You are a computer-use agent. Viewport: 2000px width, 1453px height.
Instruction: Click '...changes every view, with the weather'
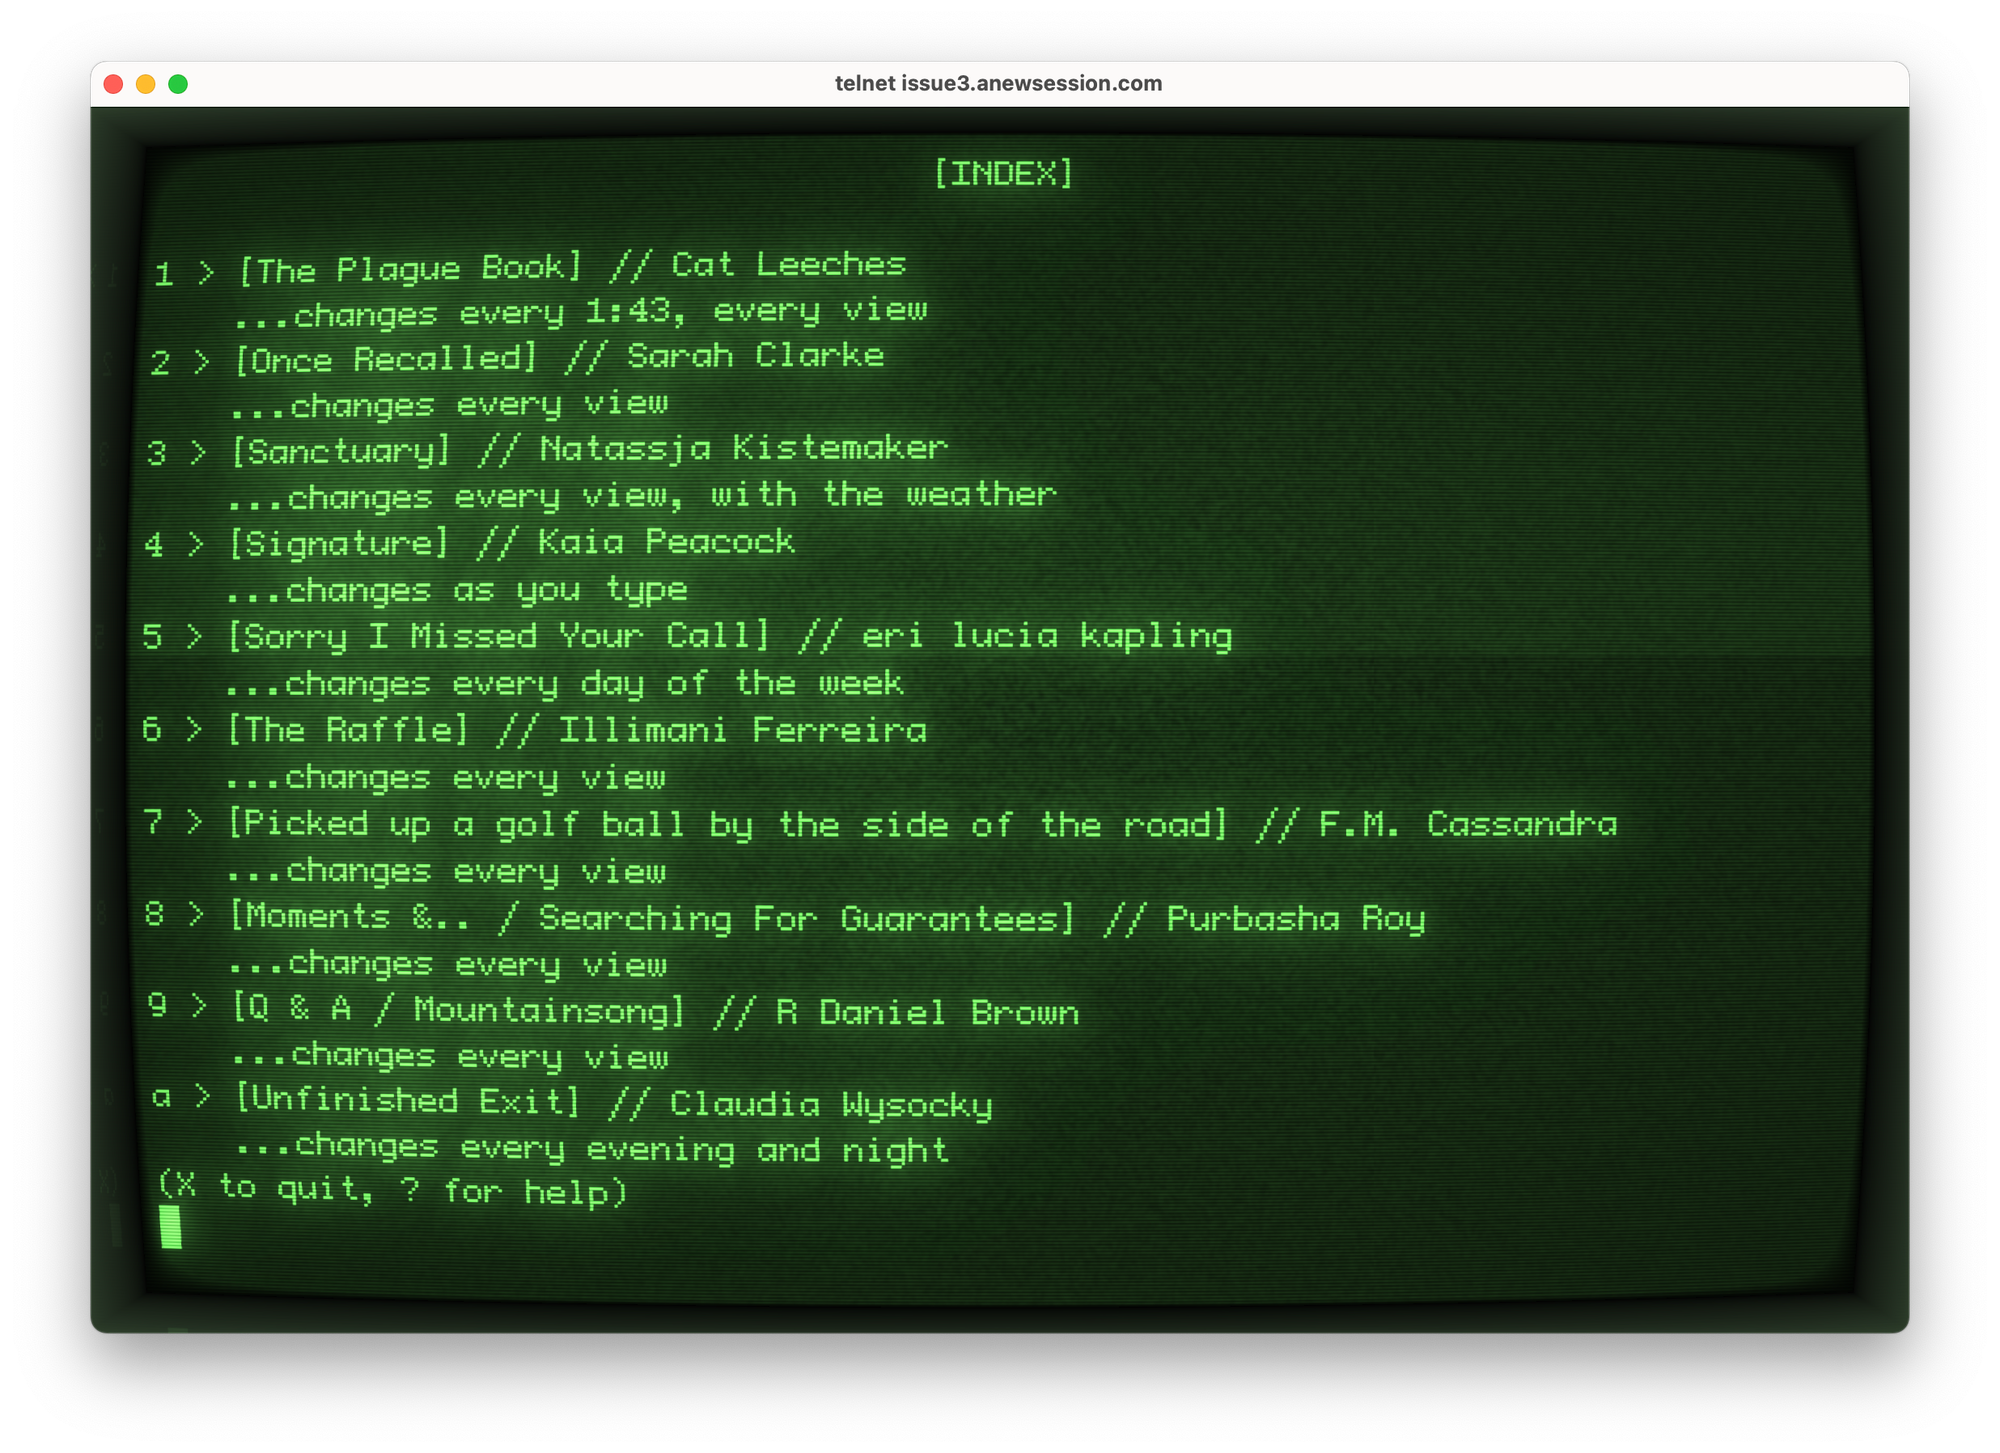641,495
